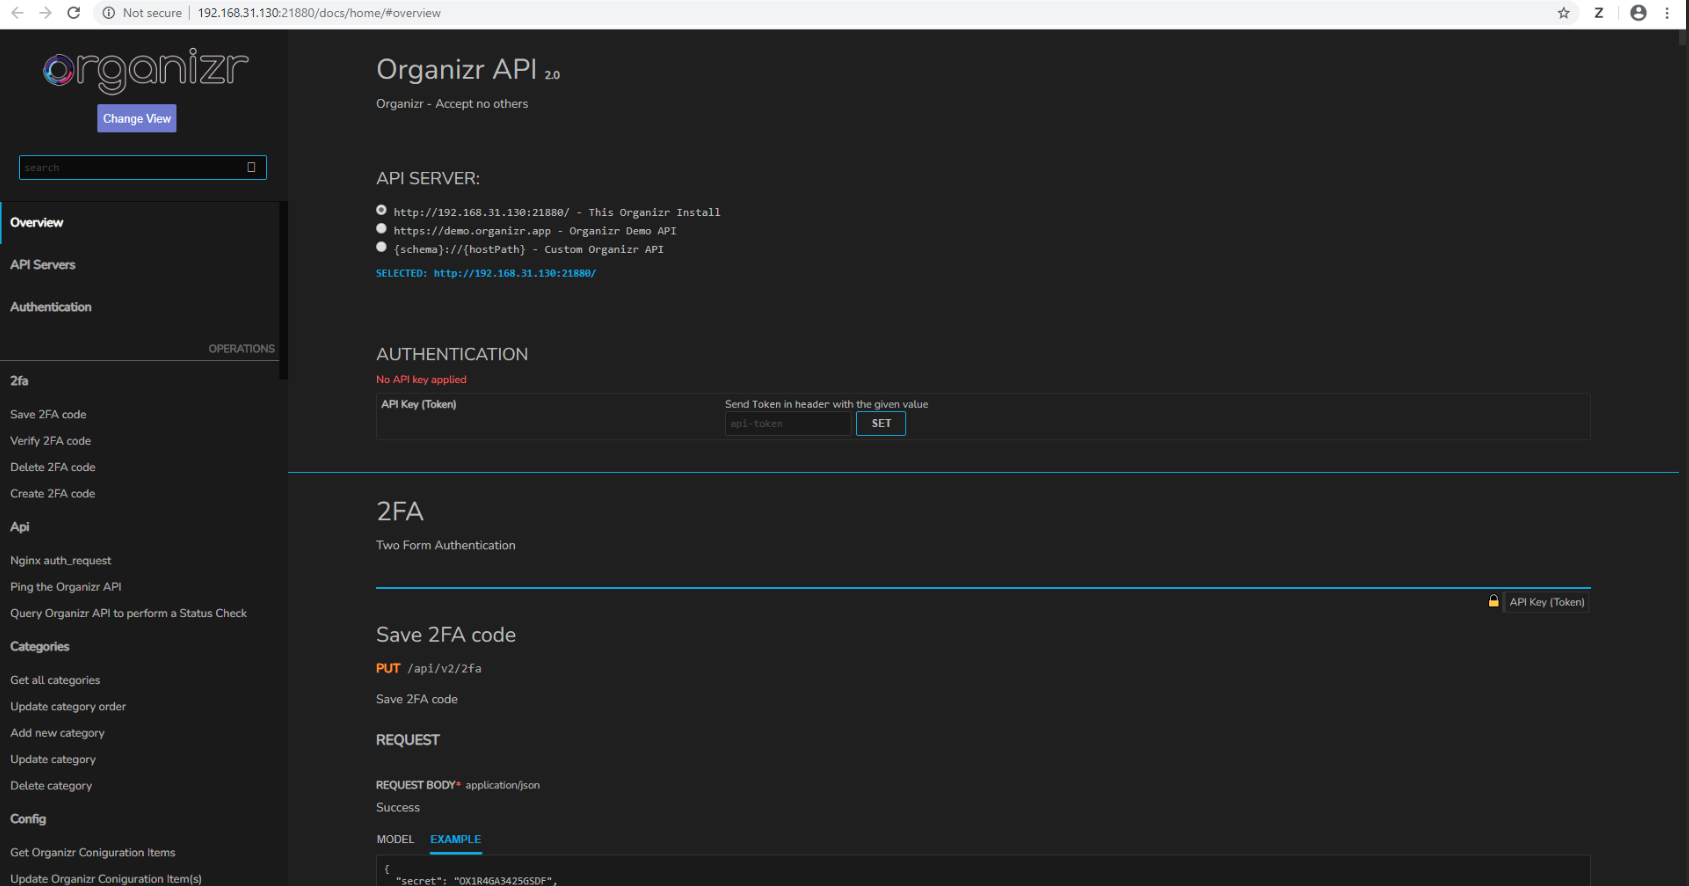Reload the page with the refresh icon

73,13
